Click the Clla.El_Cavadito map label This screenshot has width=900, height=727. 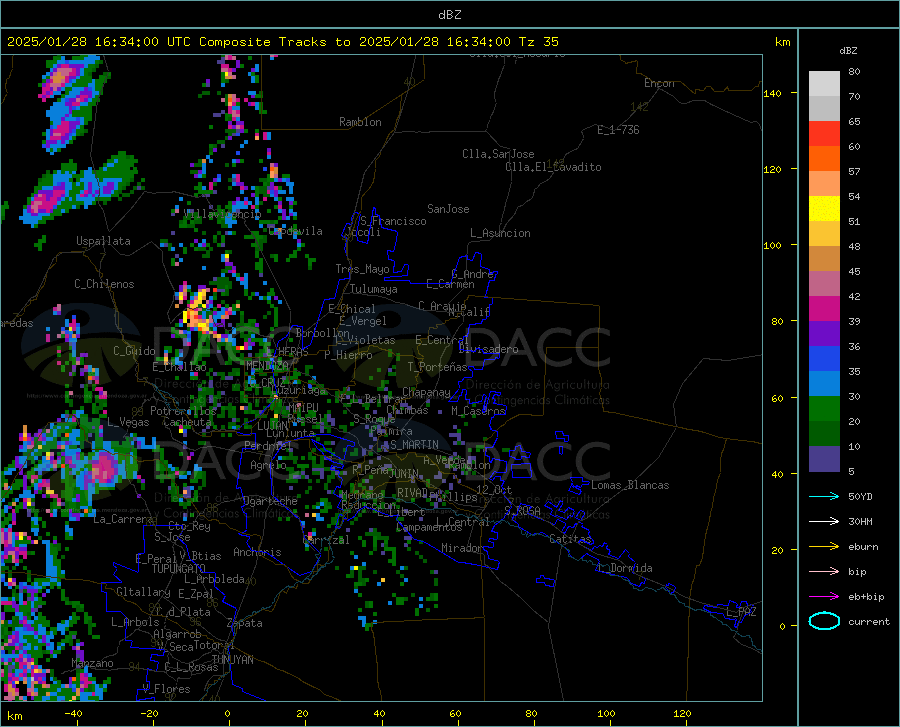553,167
